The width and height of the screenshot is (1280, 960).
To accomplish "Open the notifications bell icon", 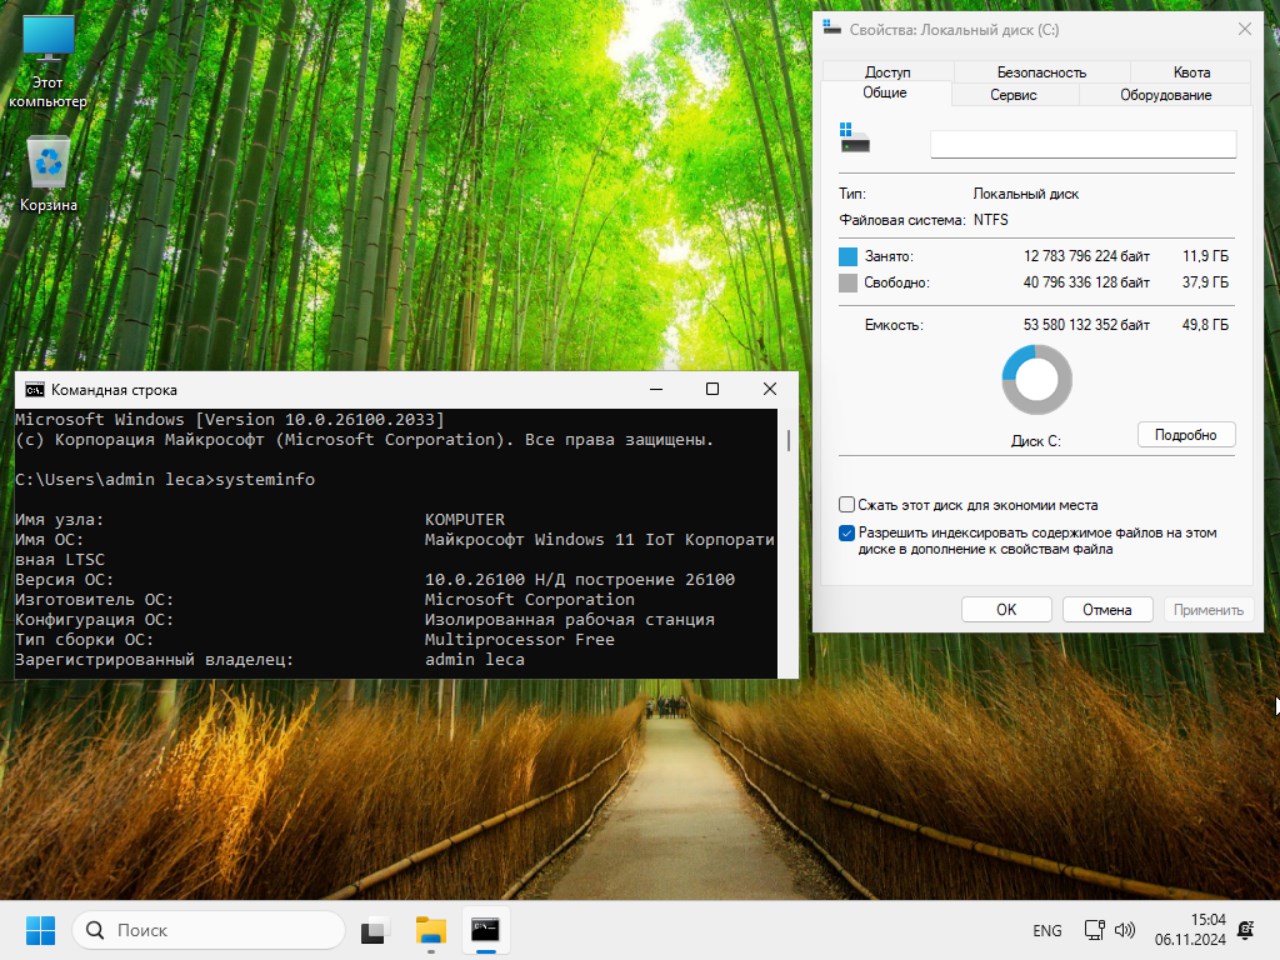I will (1246, 930).
